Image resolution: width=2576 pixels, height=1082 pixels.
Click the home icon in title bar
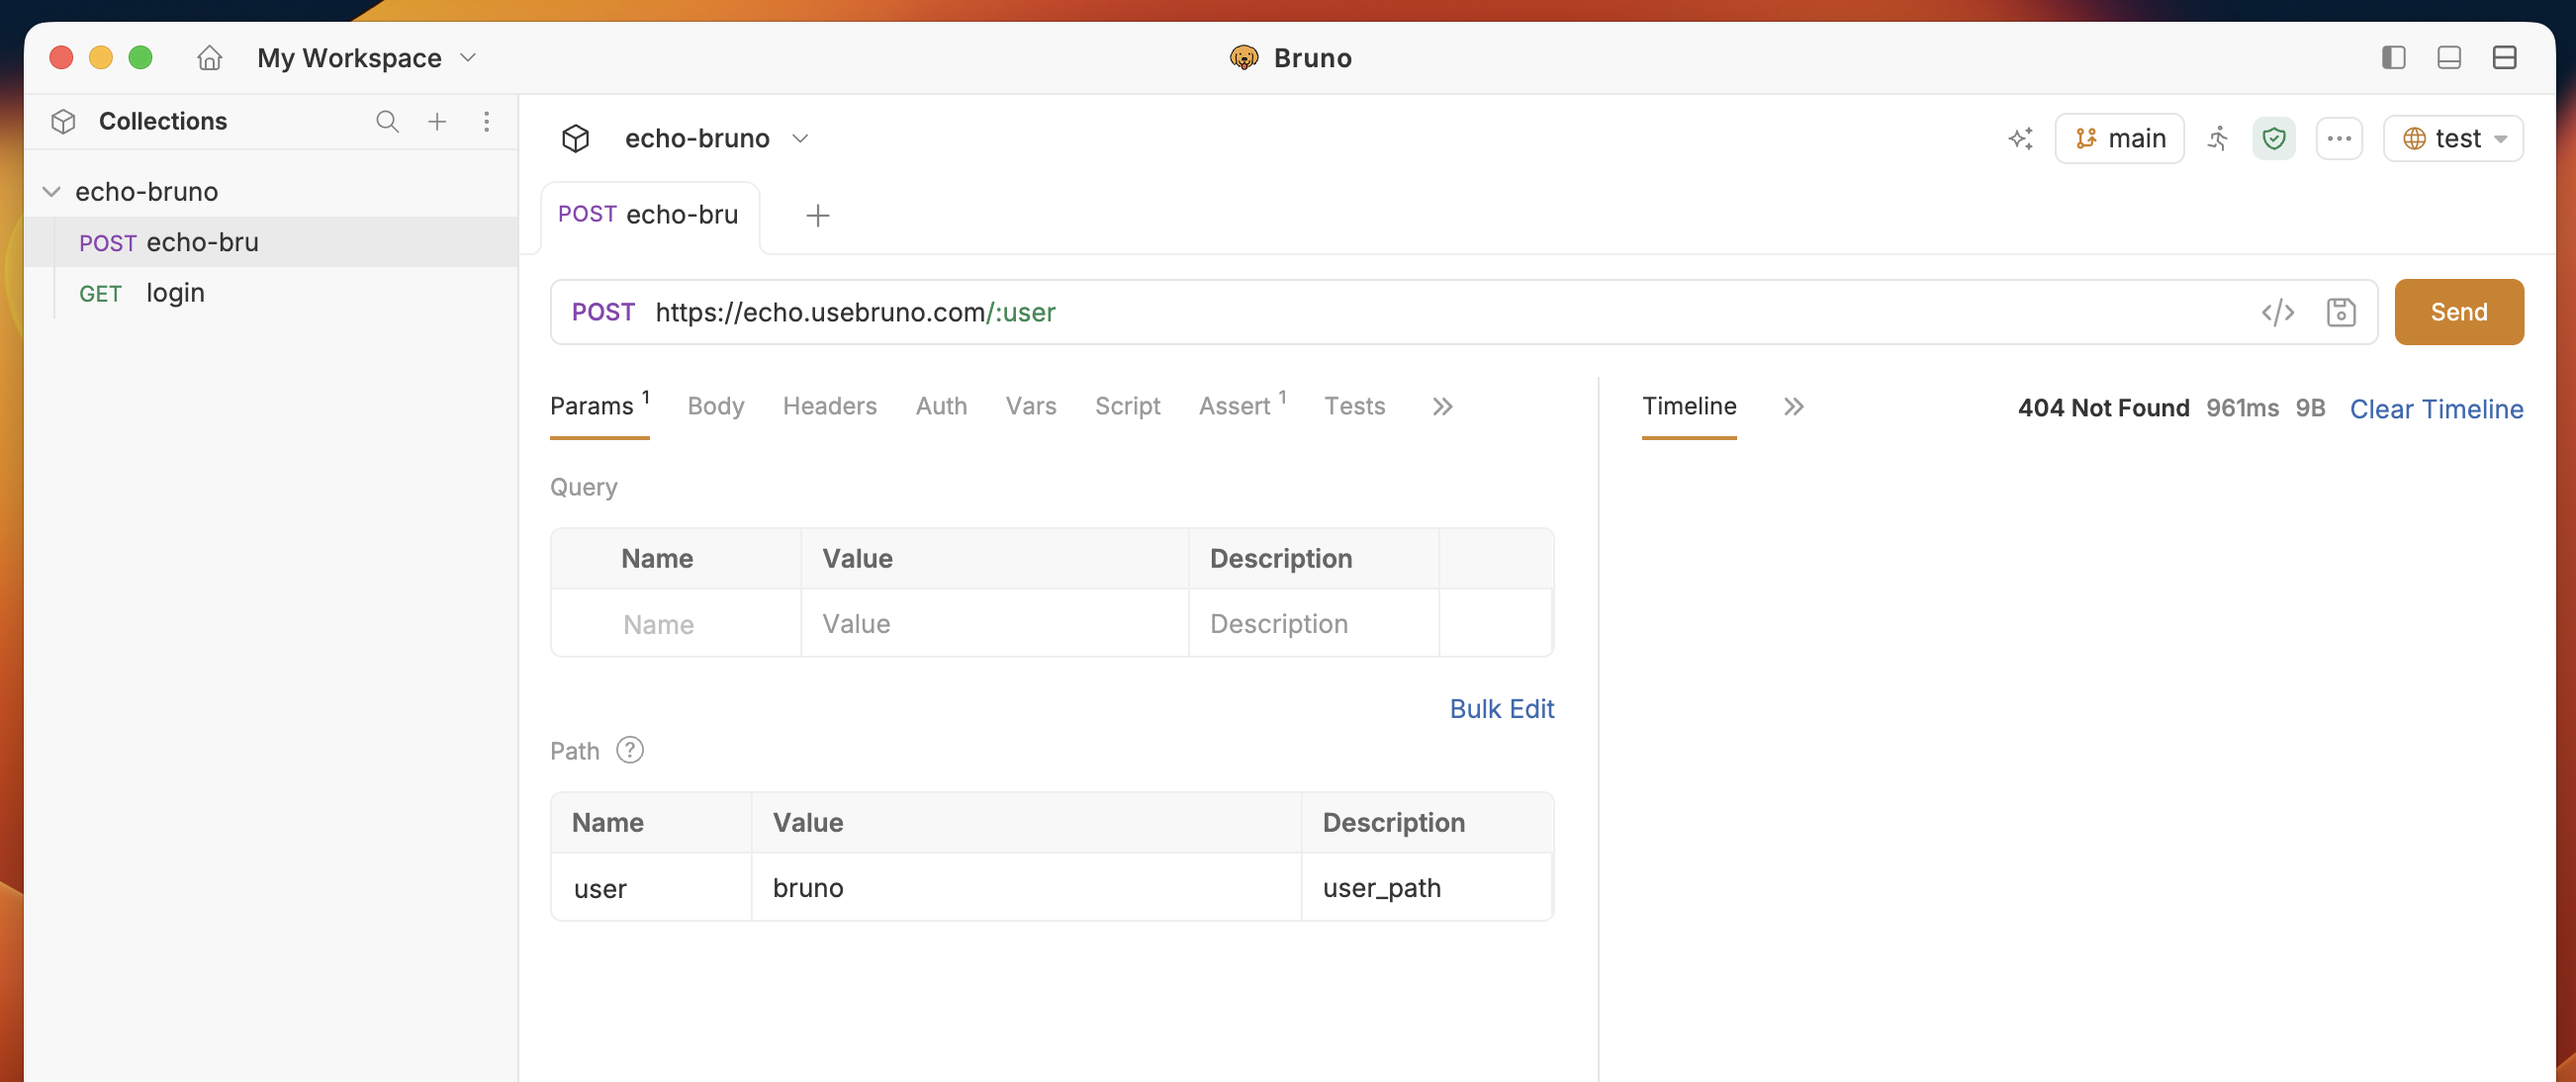pyautogui.click(x=209, y=58)
